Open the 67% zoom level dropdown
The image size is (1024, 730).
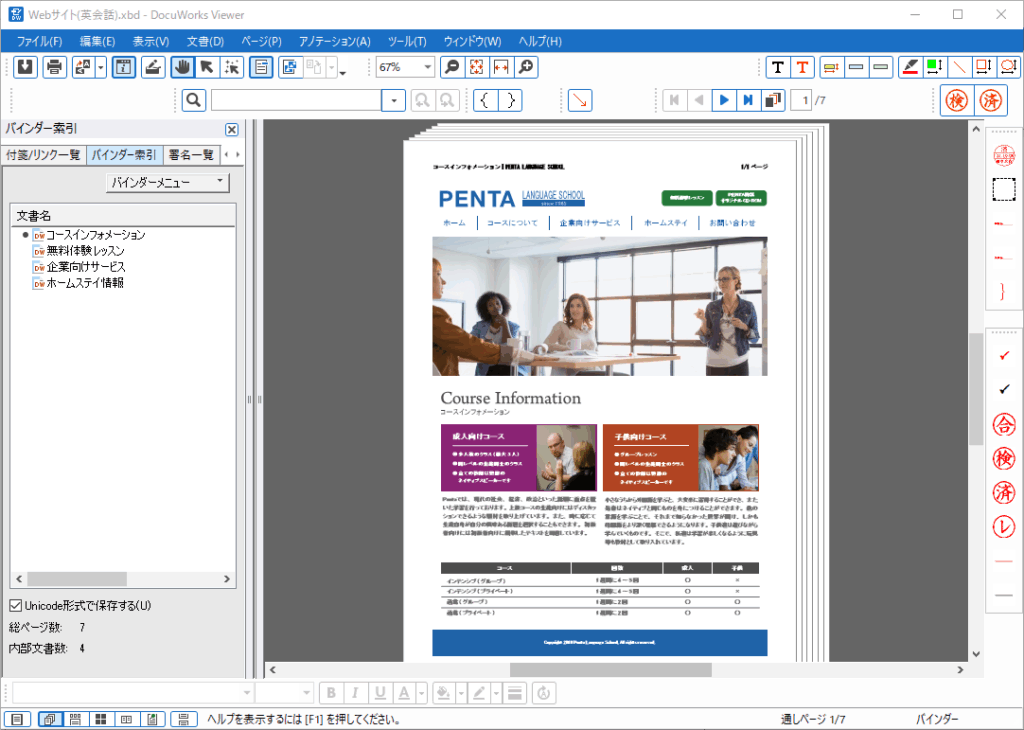coord(428,67)
